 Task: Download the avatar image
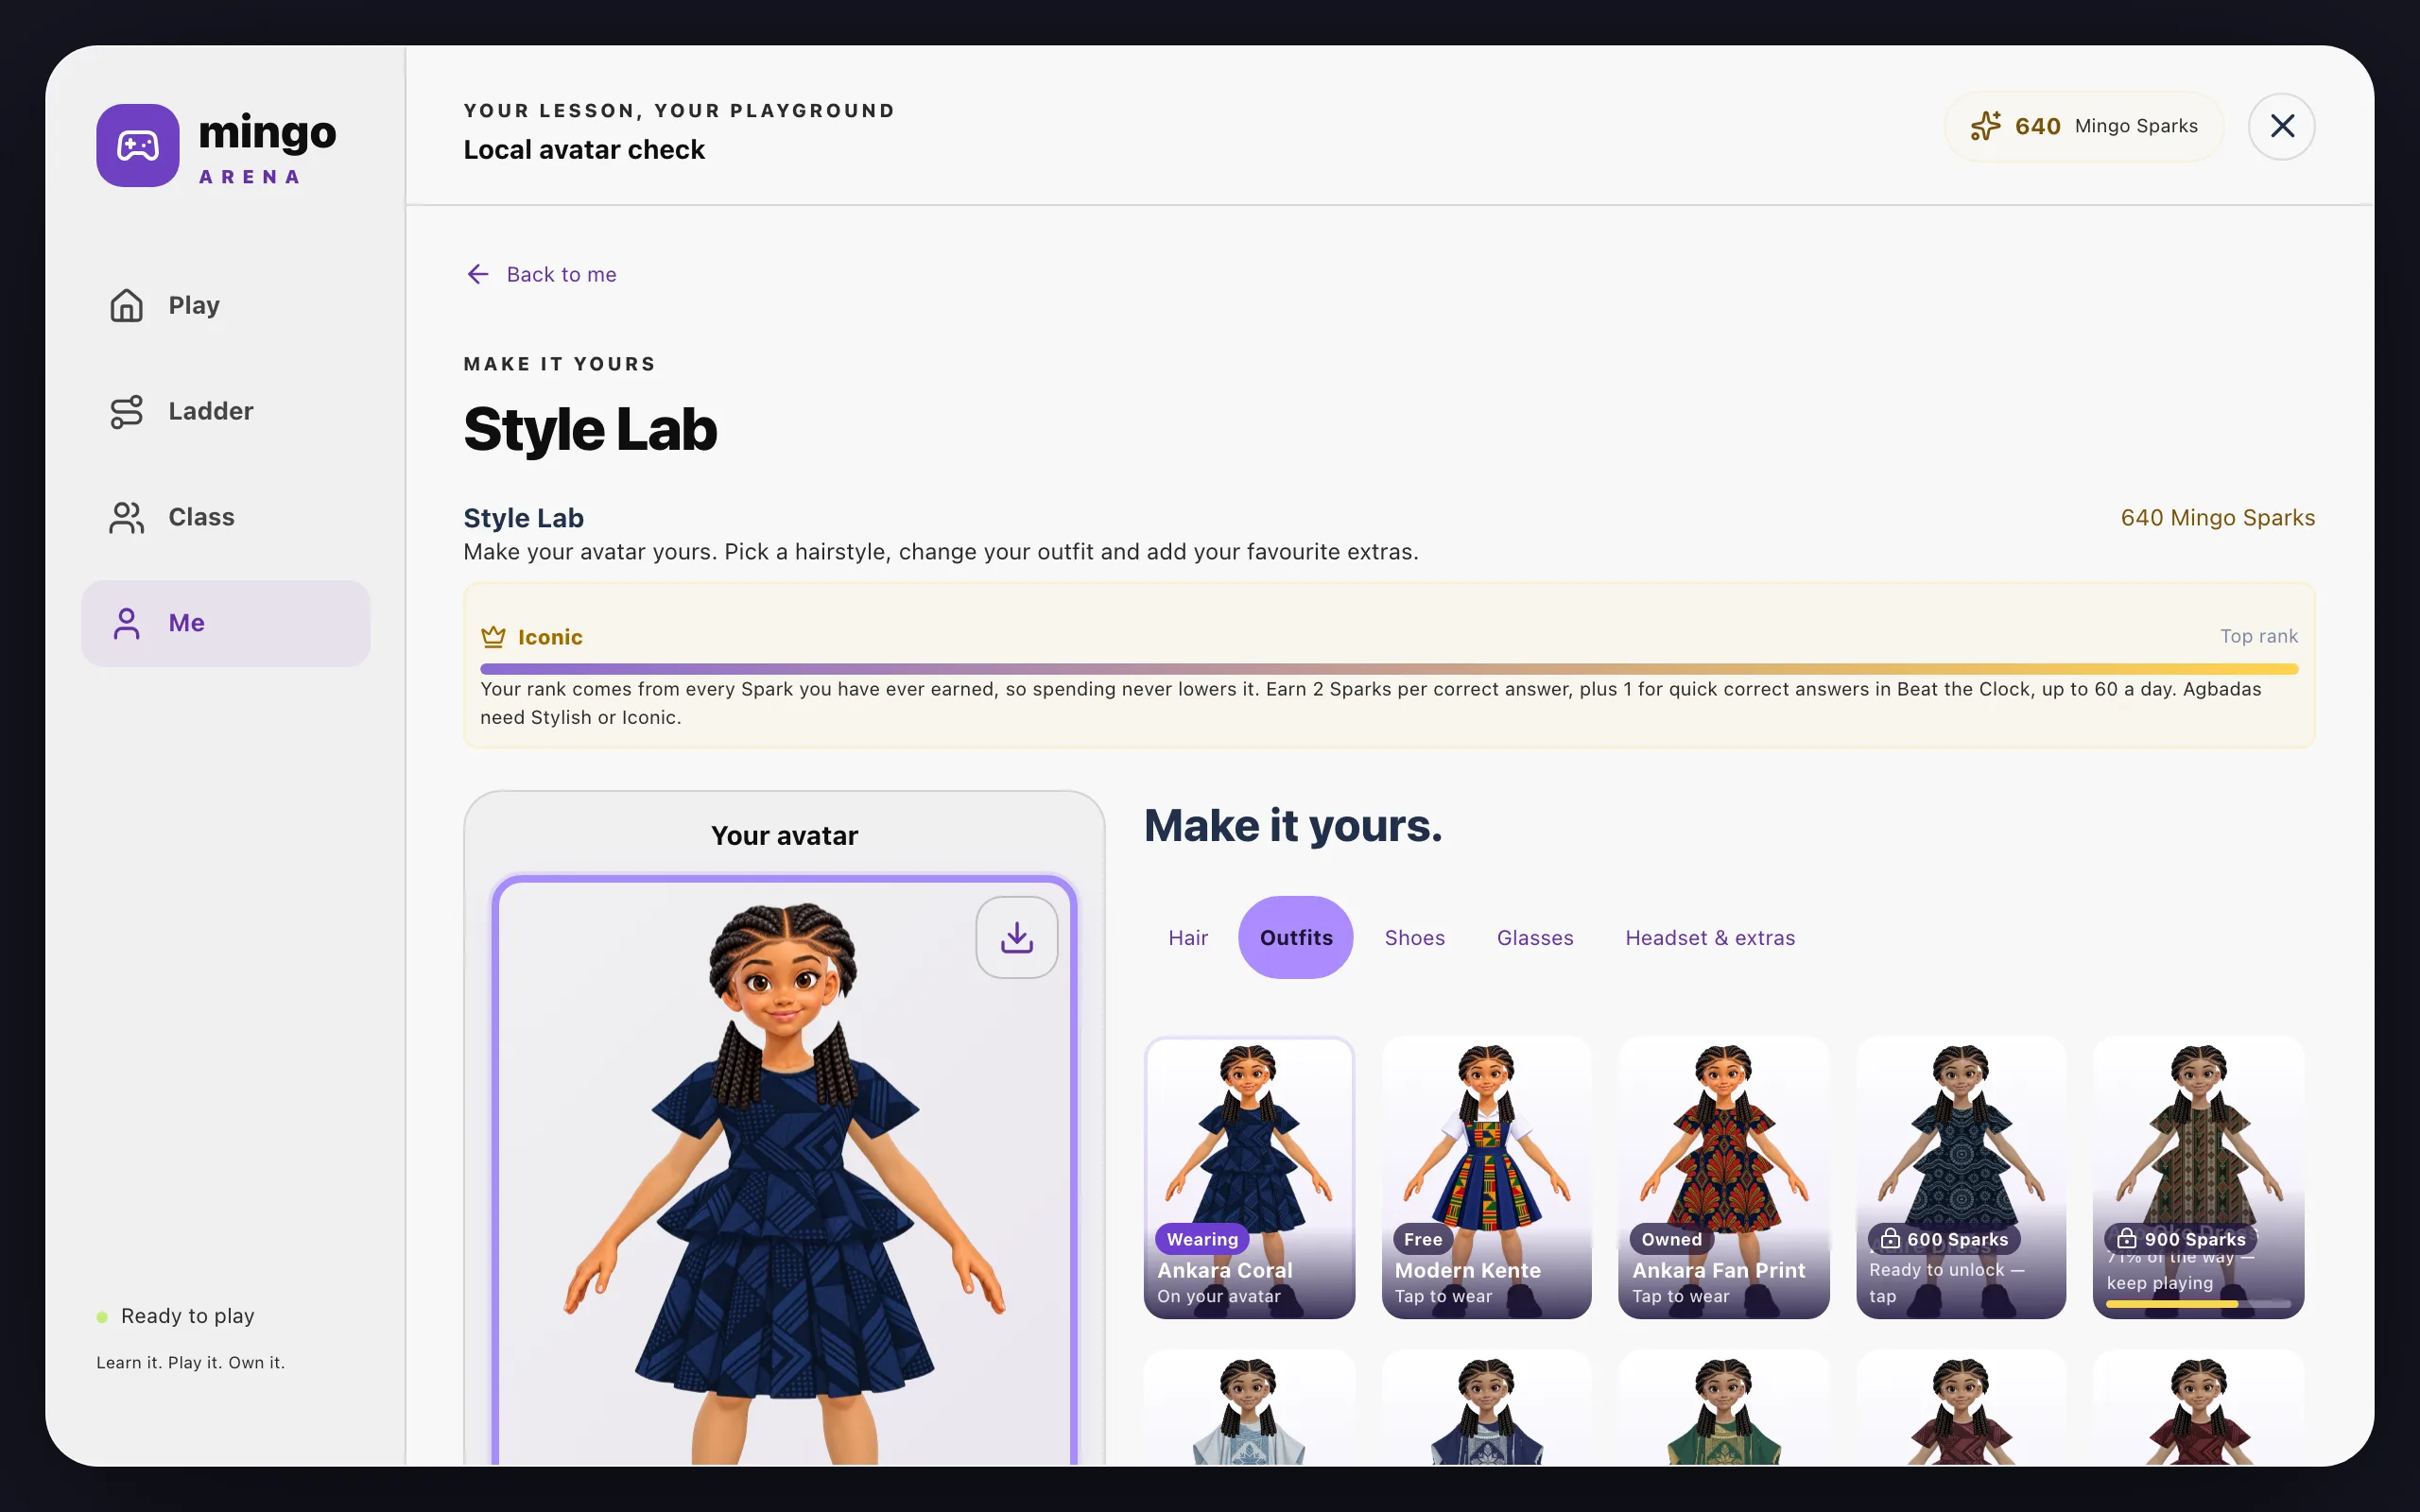coord(1017,937)
